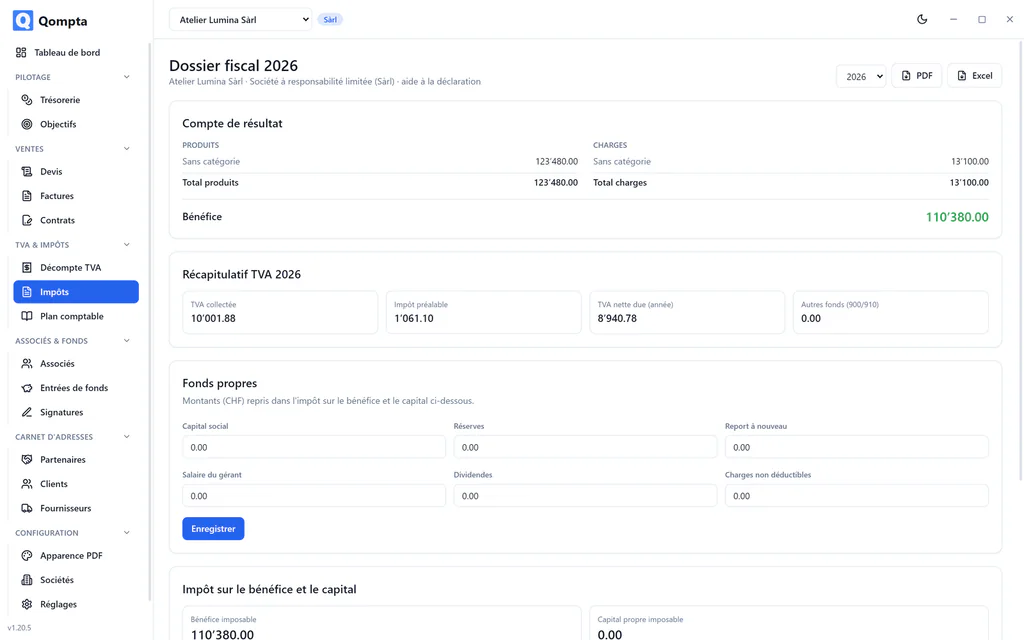
Task: Click the Sàrl badge
Action: pos(330,20)
